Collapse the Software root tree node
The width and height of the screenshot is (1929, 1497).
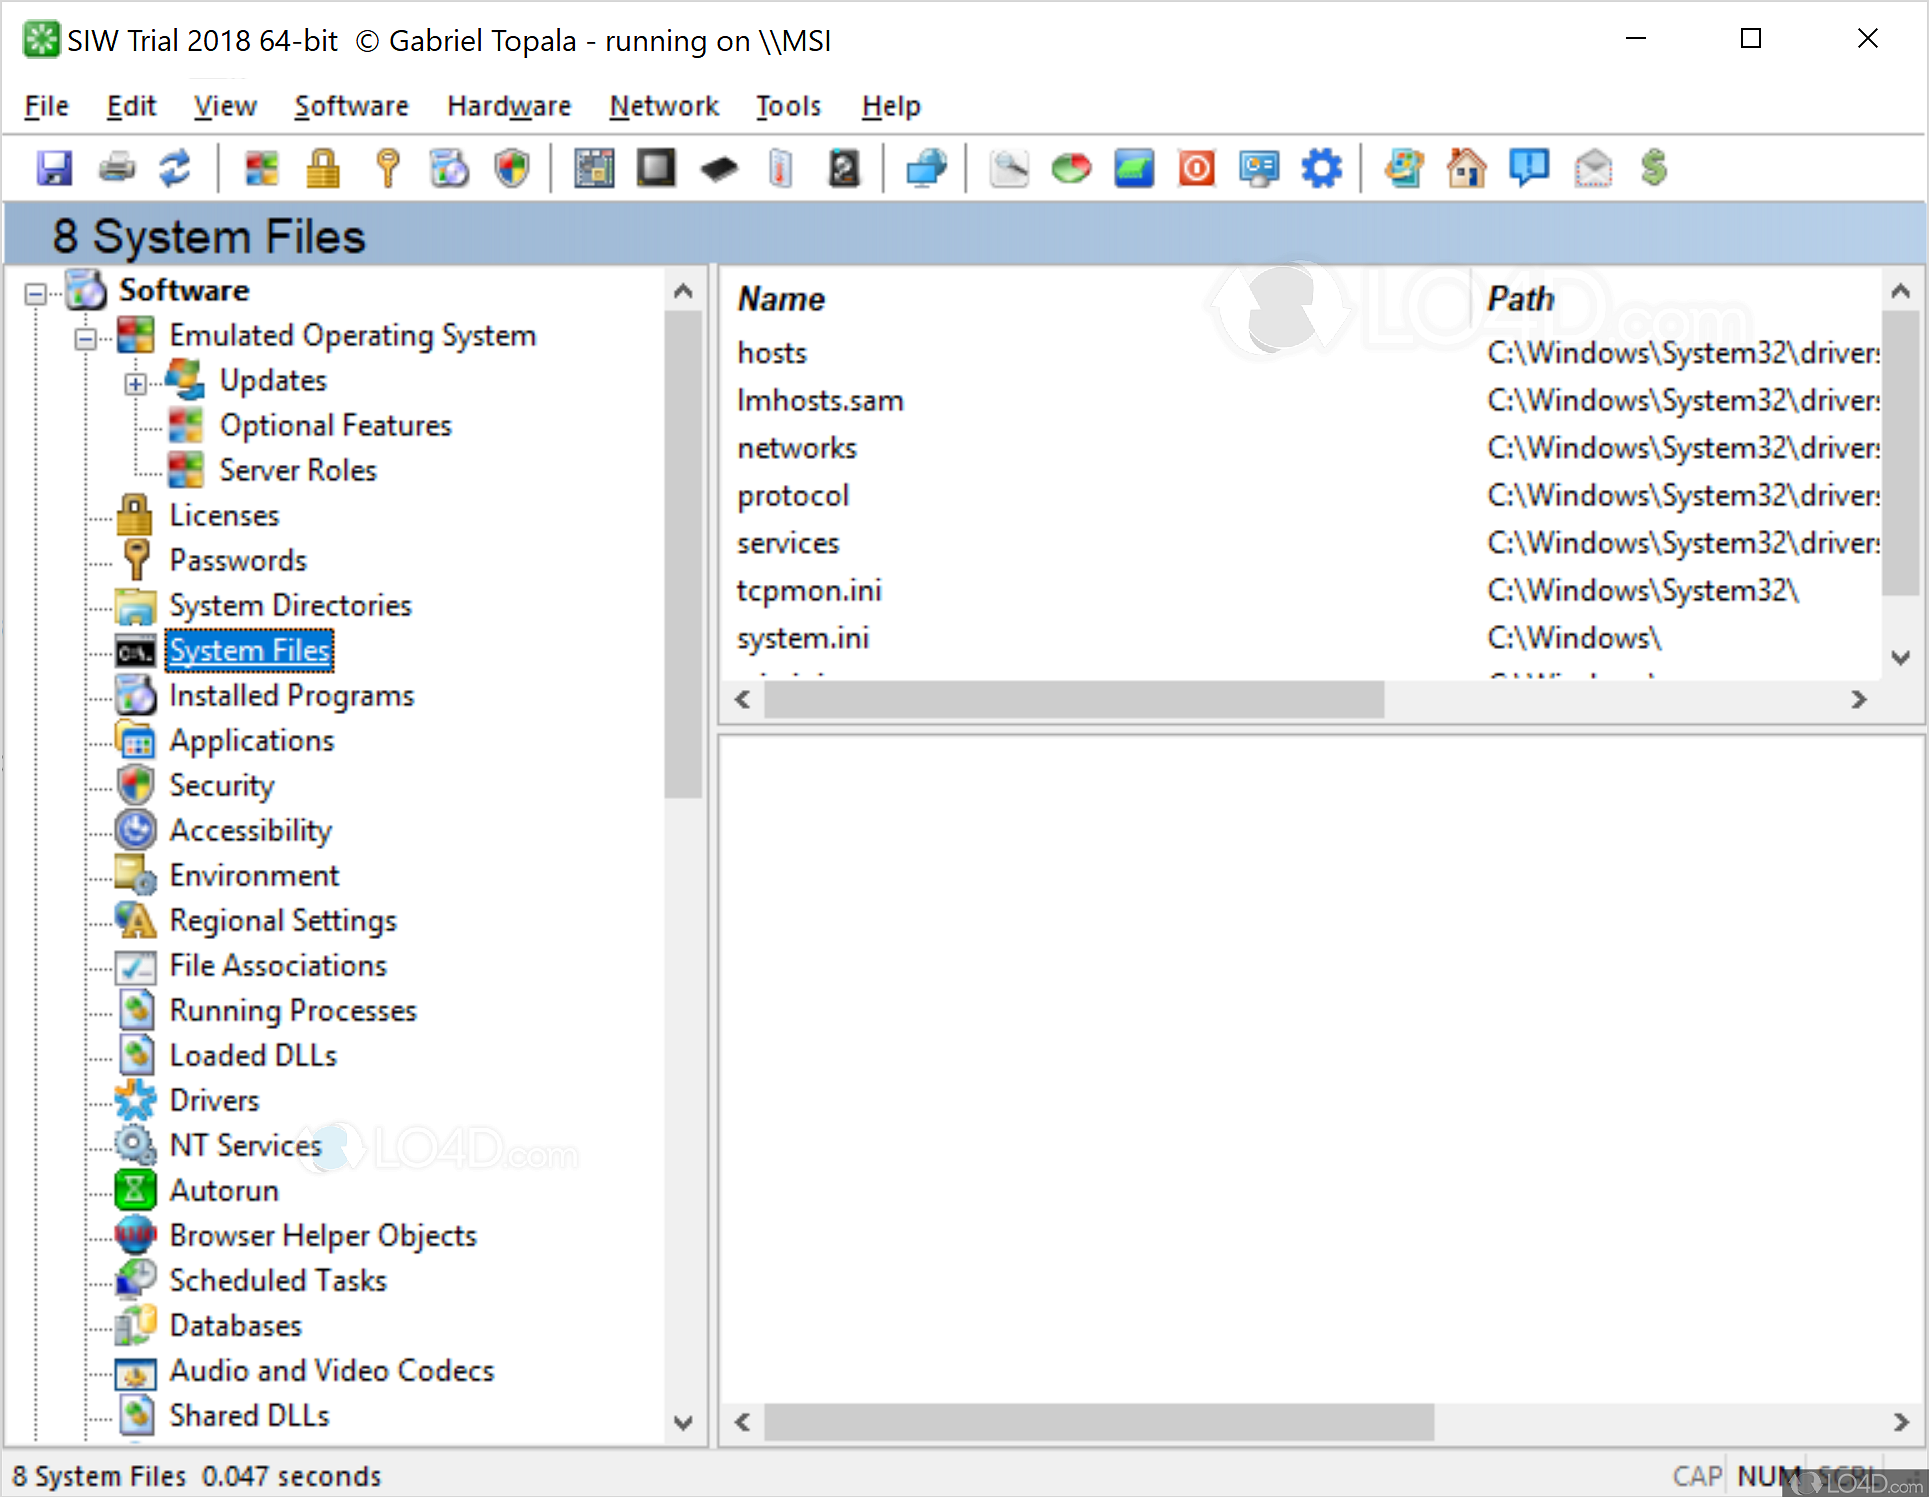[34, 293]
